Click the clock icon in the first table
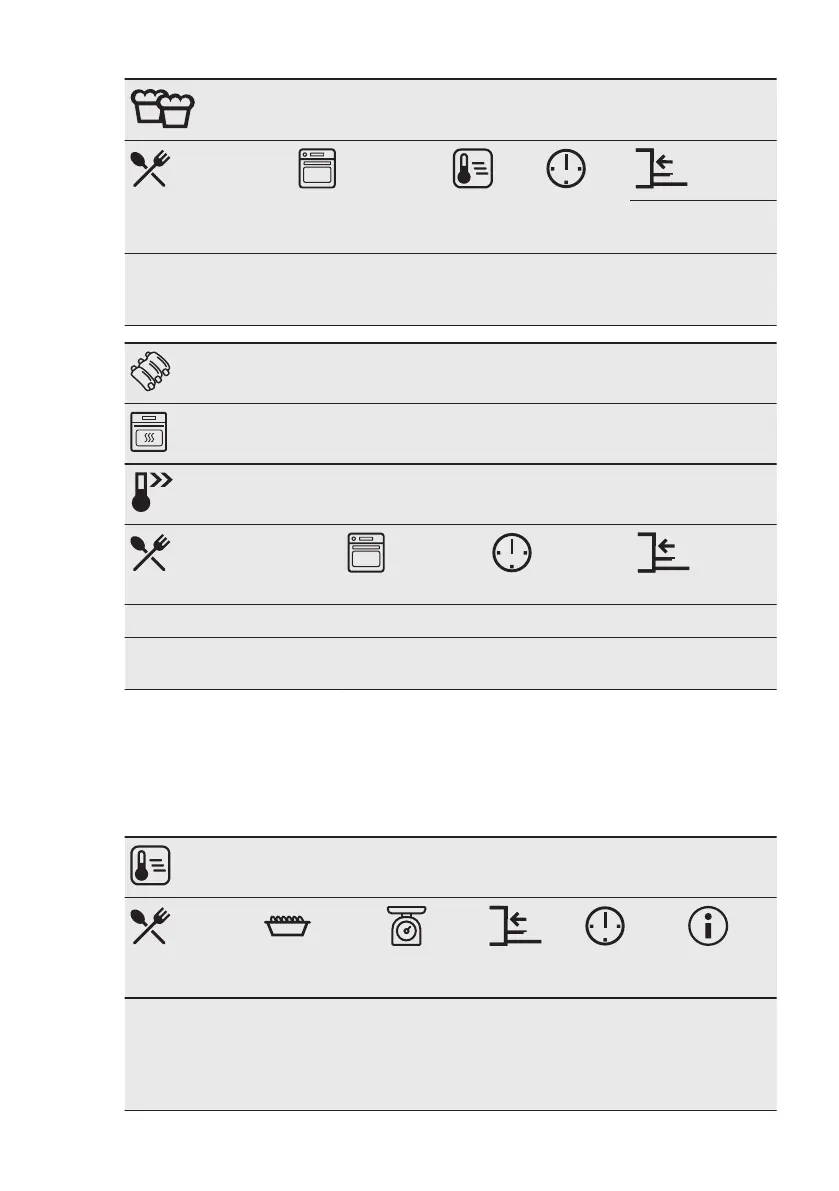The width and height of the screenshot is (839, 1191). pos(566,169)
